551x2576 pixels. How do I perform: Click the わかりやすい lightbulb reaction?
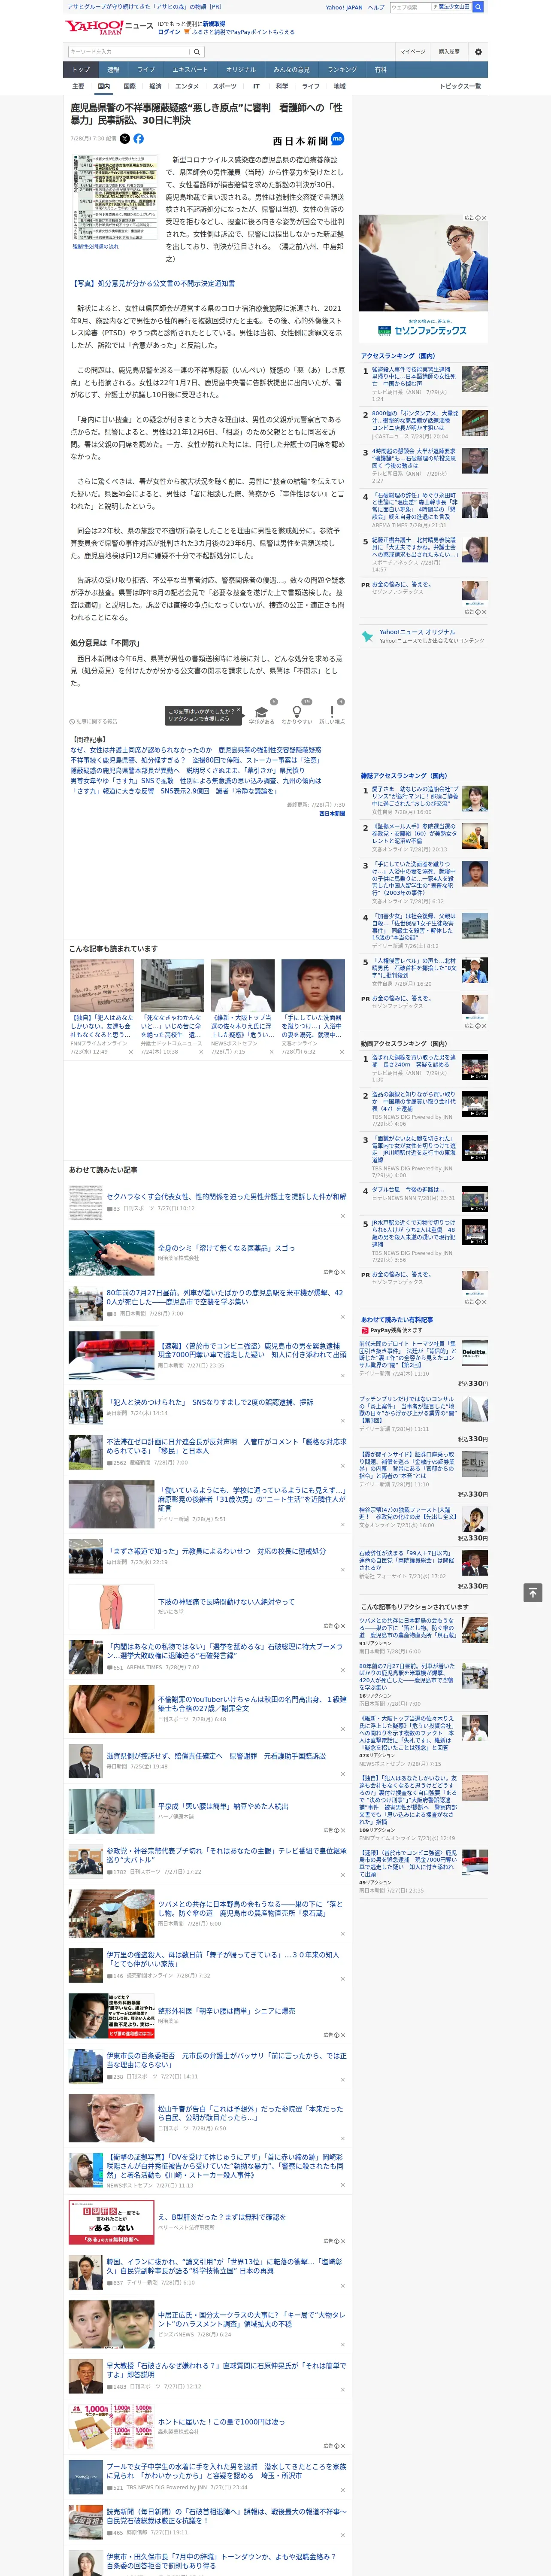coord(296,712)
